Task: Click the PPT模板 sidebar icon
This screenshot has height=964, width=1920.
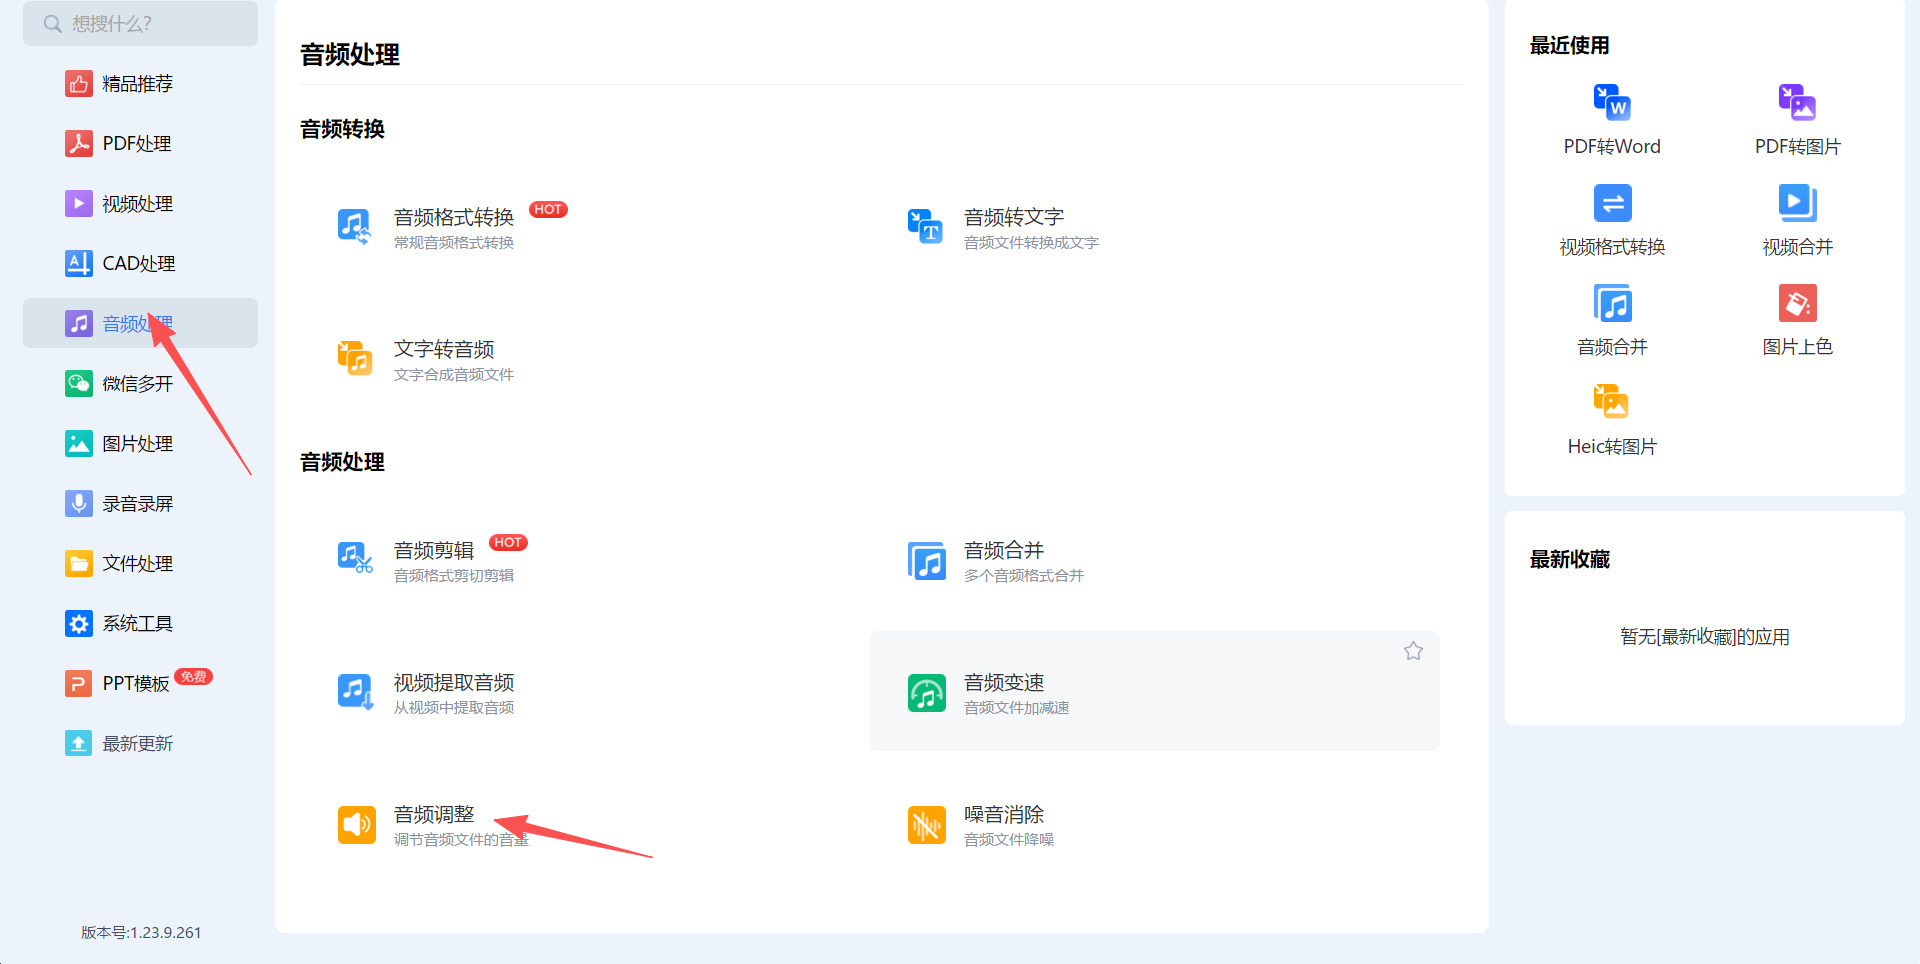Action: click(79, 683)
